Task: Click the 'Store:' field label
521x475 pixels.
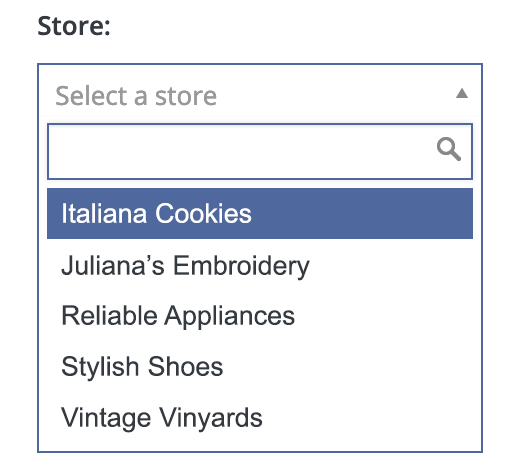Action: [74, 26]
